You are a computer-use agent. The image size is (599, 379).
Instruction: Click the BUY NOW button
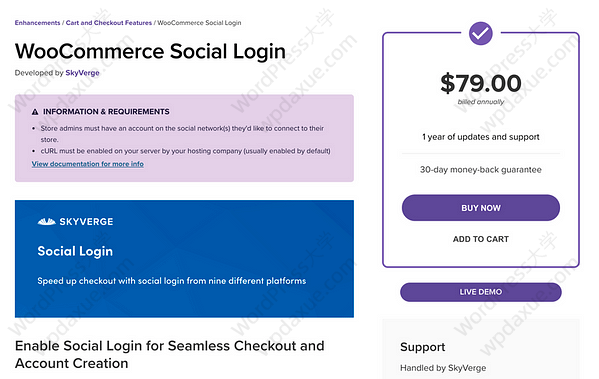tap(481, 208)
